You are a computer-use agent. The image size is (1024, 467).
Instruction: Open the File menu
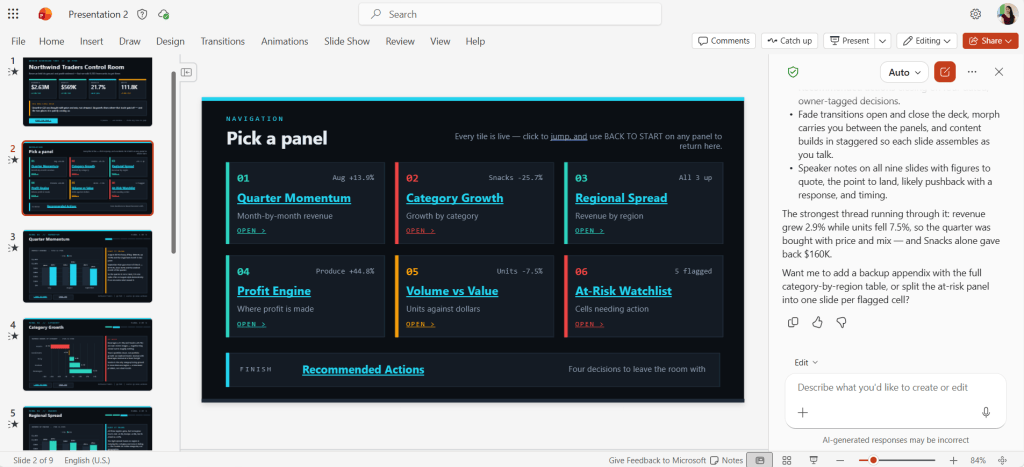18,41
